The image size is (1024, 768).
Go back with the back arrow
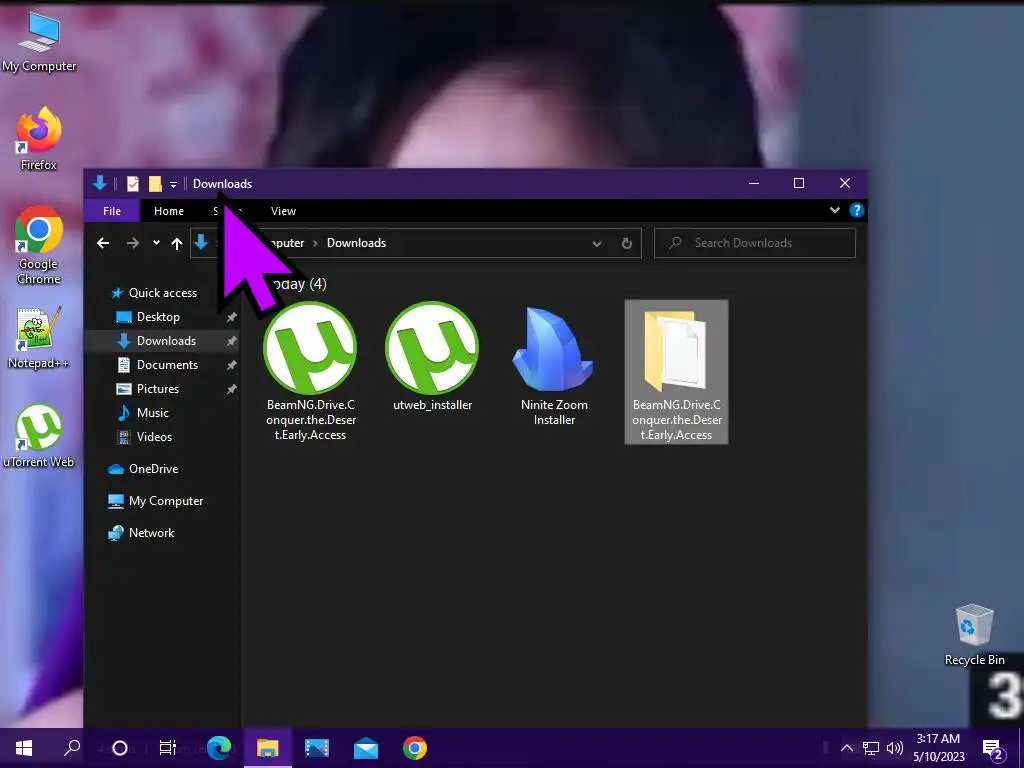point(103,243)
